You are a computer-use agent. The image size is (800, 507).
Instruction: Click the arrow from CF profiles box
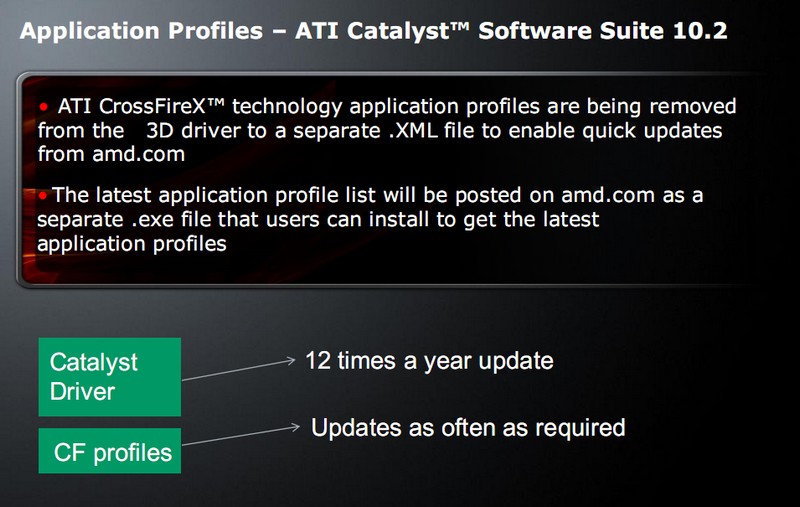pos(241,434)
